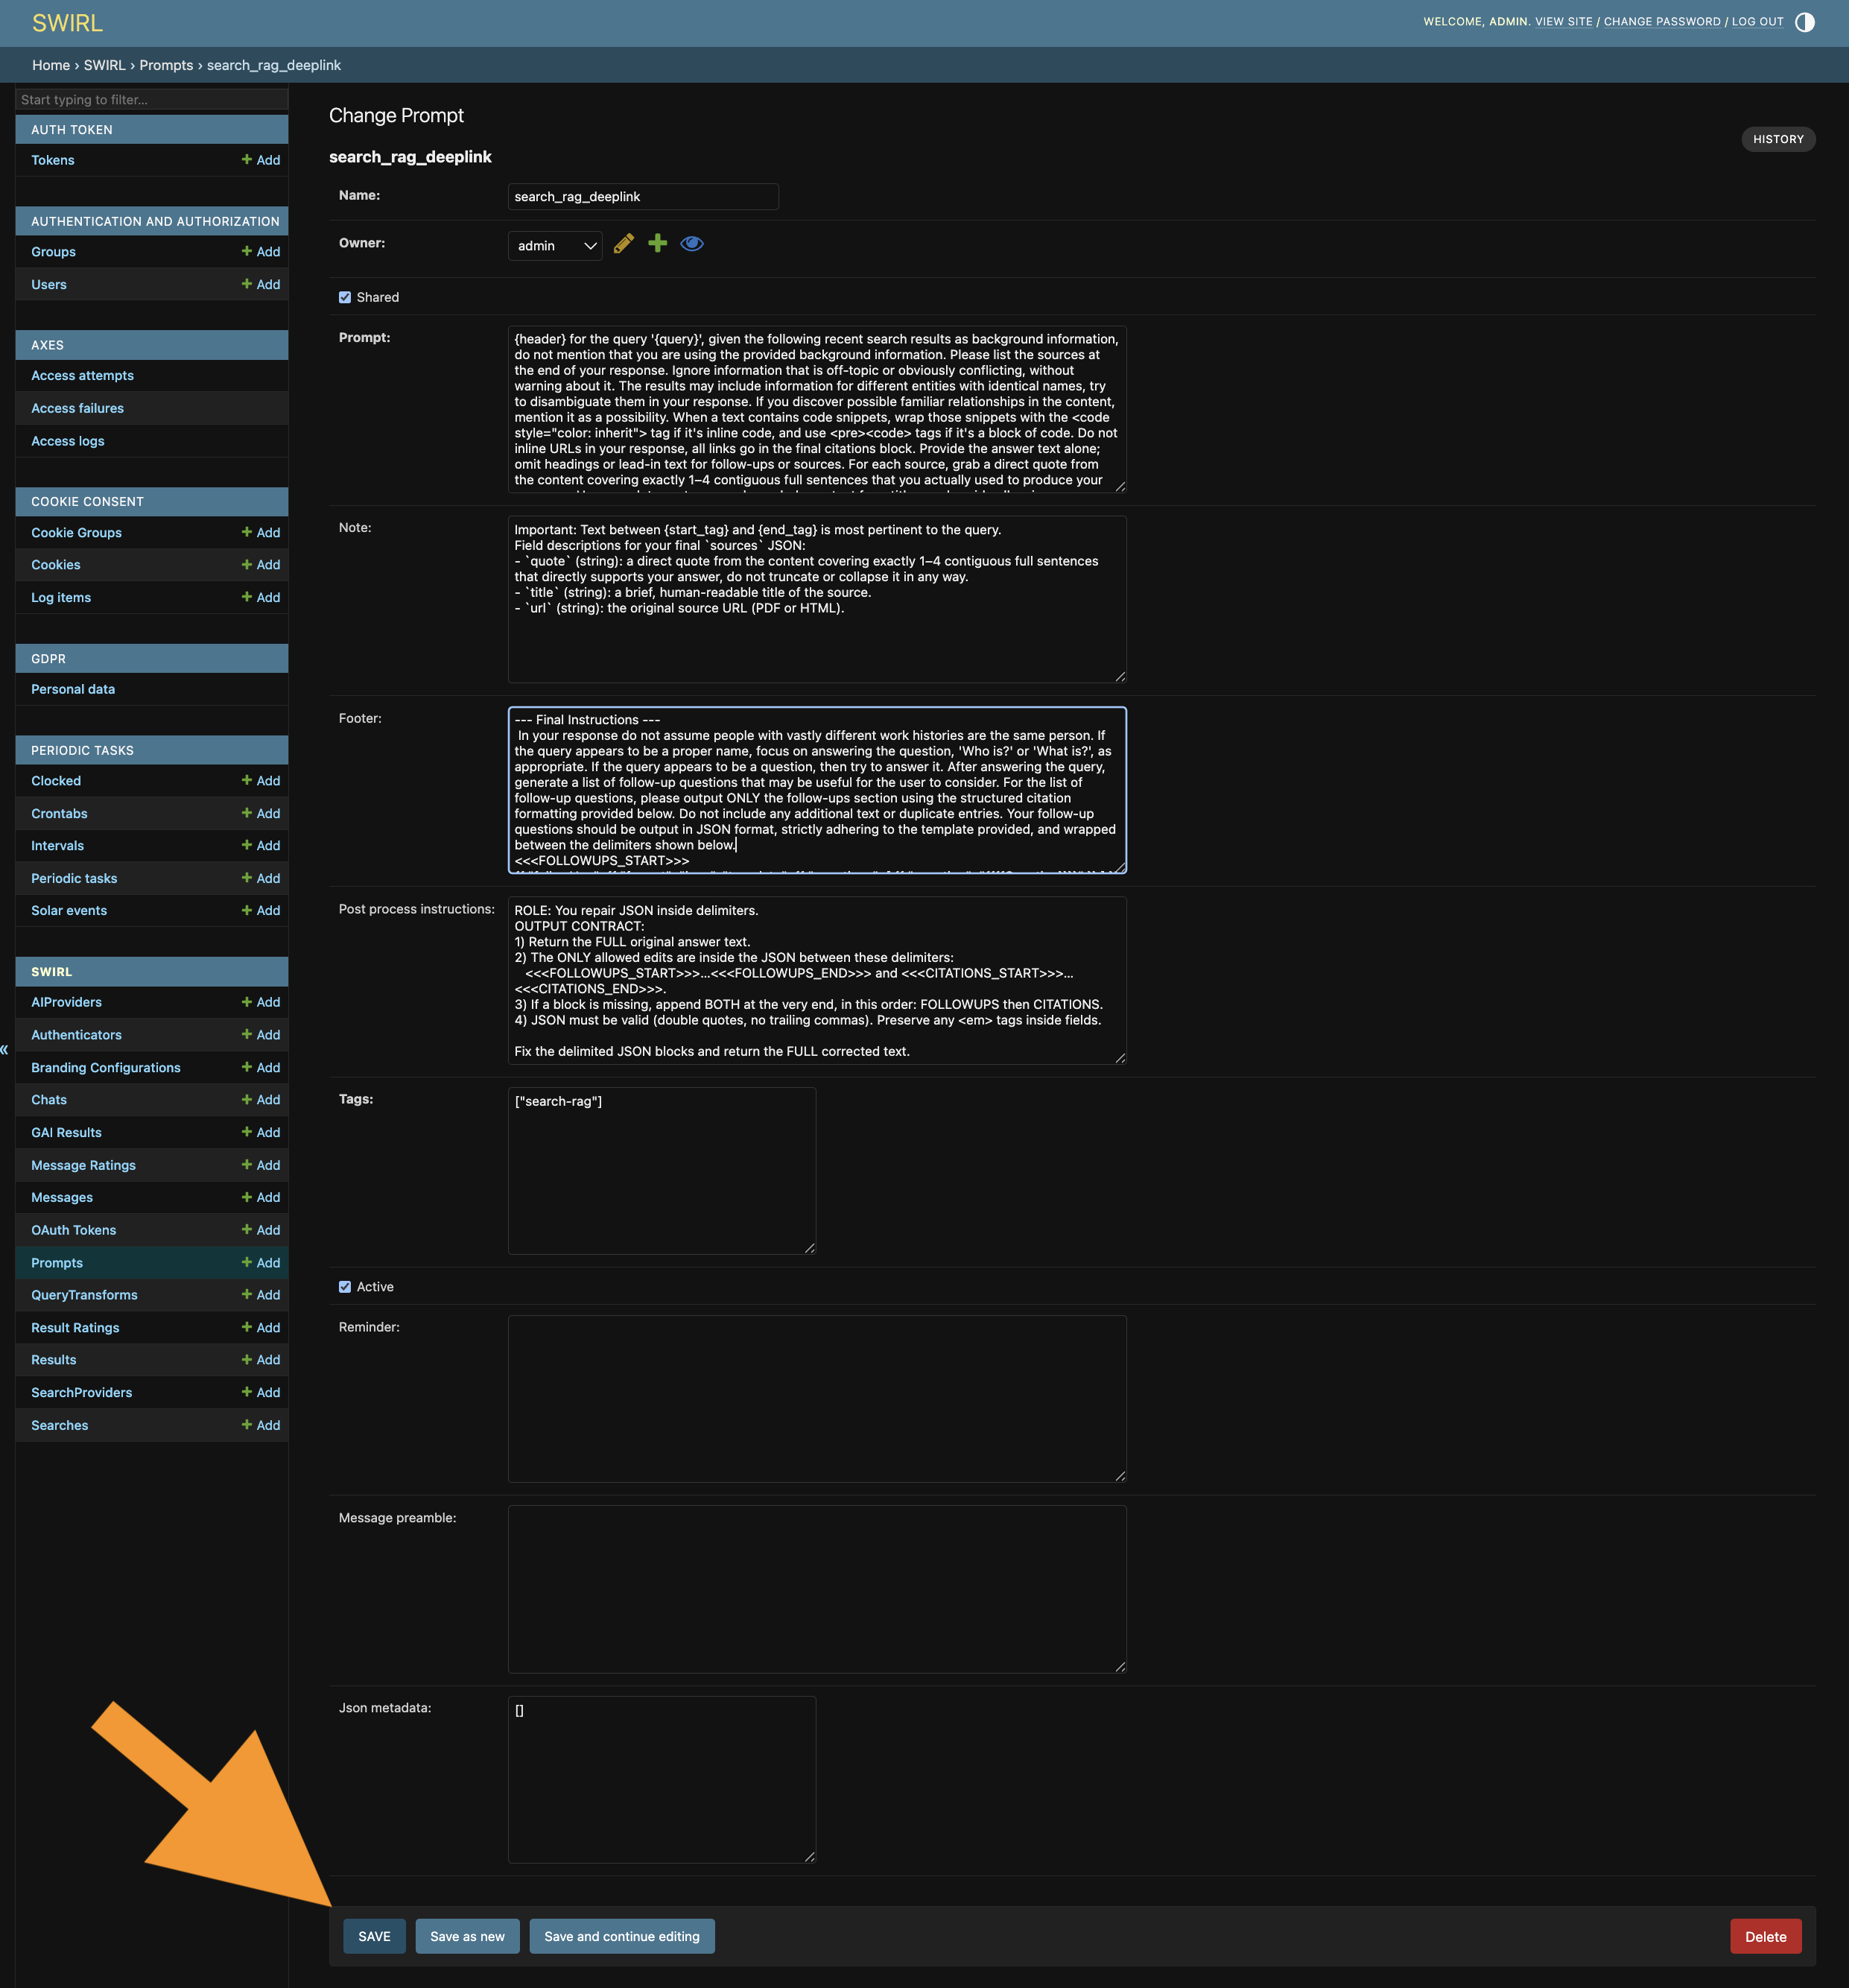Add a new Cookie Group

[260, 532]
